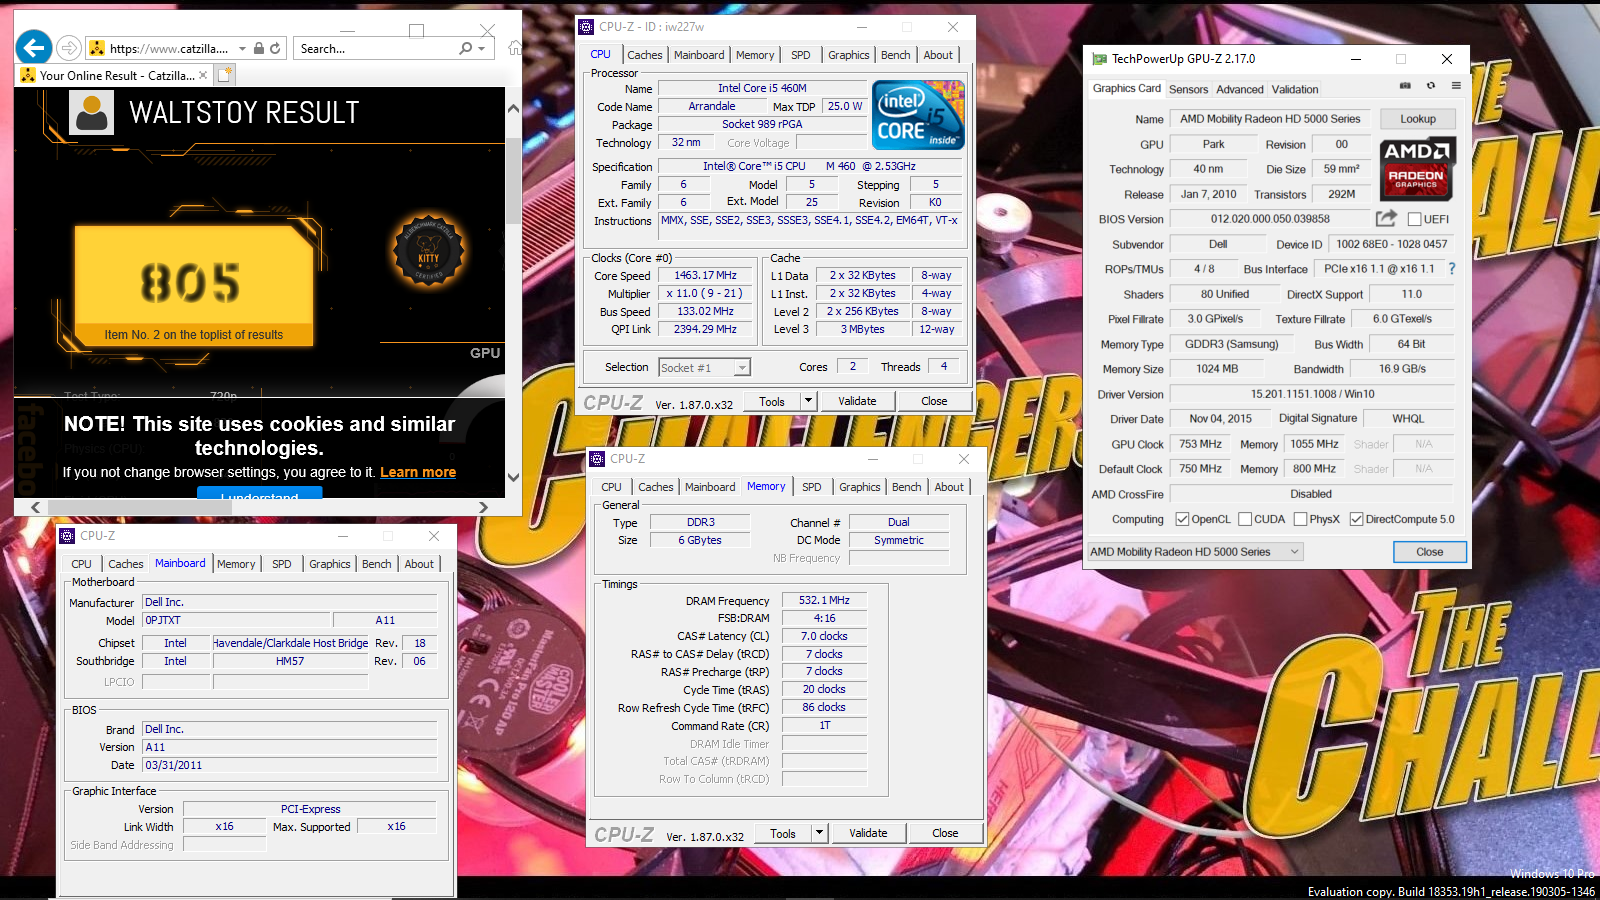Viewport: 1600px width, 900px height.
Task: Go back in the Catzilla browser window
Action: [34, 47]
